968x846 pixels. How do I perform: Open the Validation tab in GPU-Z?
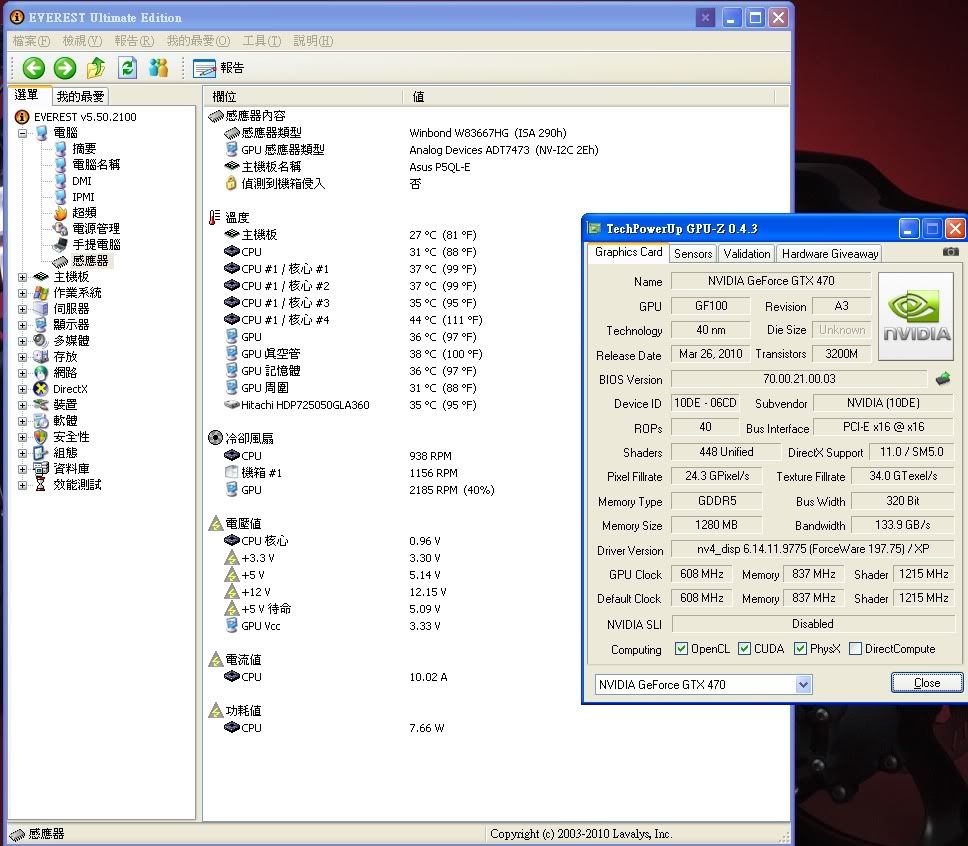747,254
